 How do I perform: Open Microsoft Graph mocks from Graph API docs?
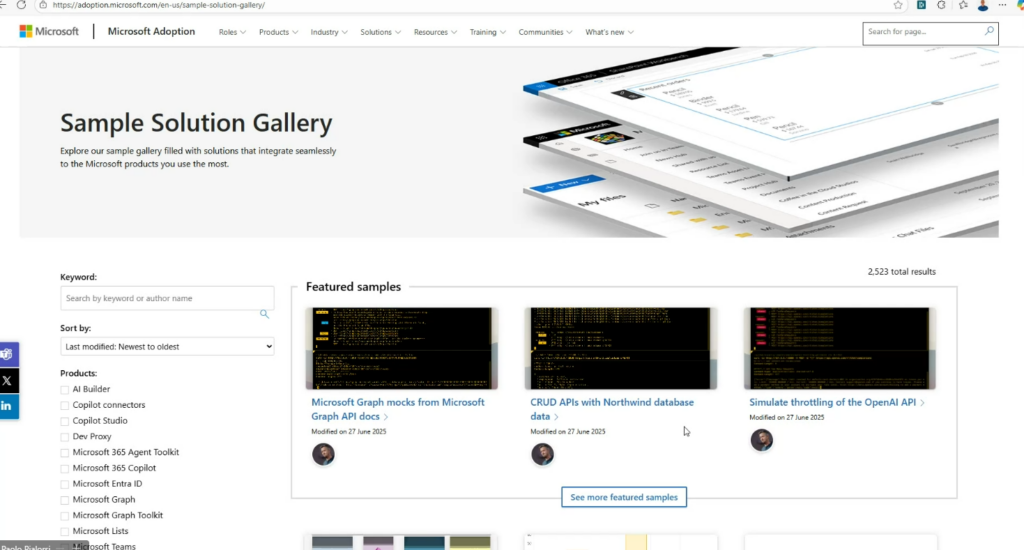pyautogui.click(x=398, y=409)
